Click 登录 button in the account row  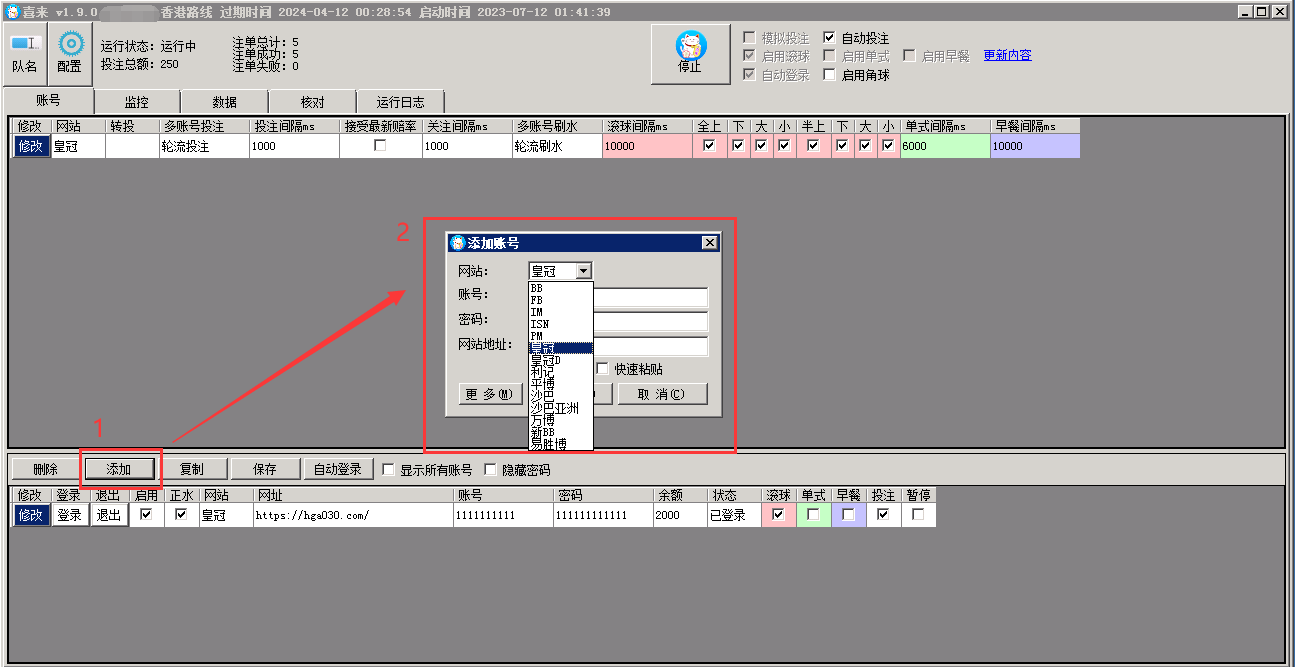coord(69,515)
